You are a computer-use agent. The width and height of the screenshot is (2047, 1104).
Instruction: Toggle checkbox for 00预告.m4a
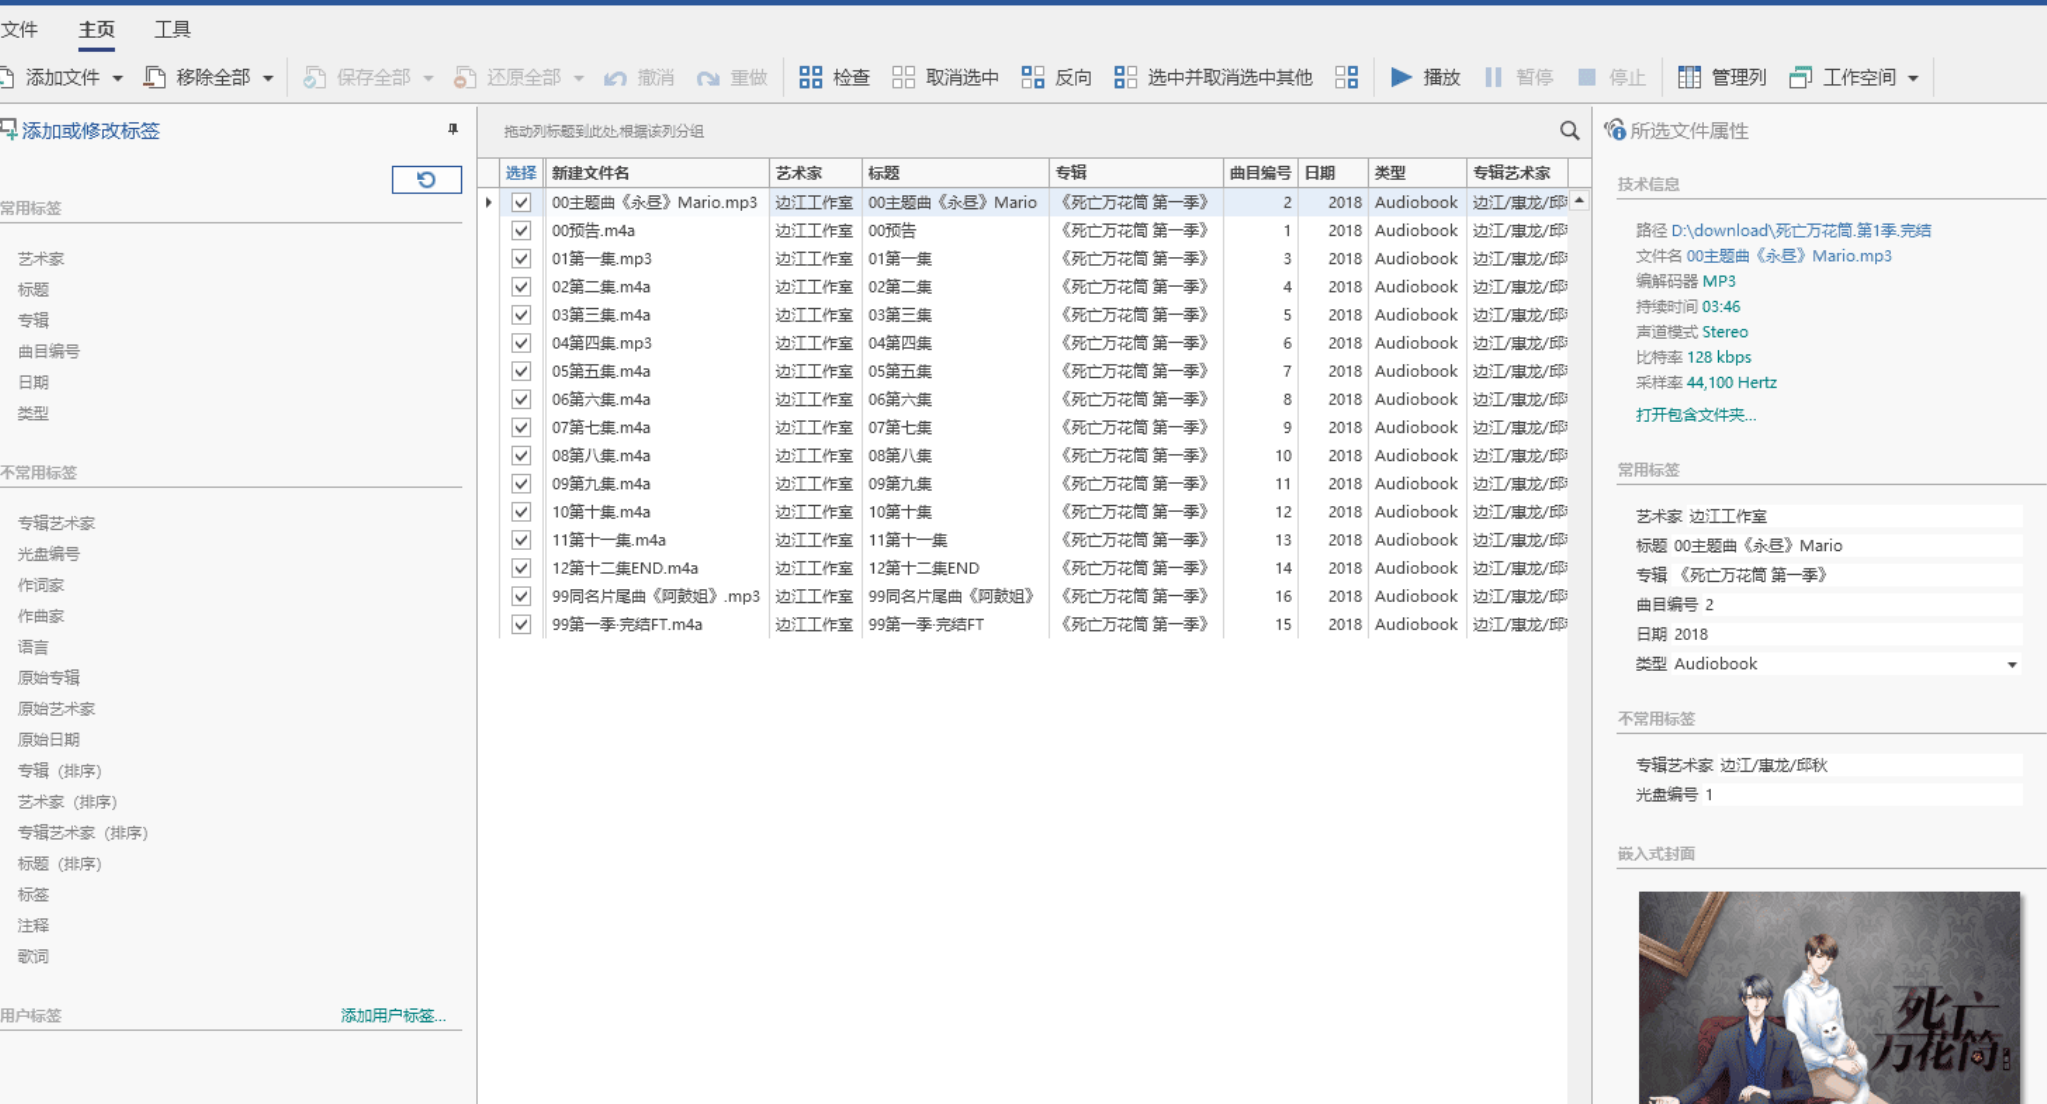521,230
